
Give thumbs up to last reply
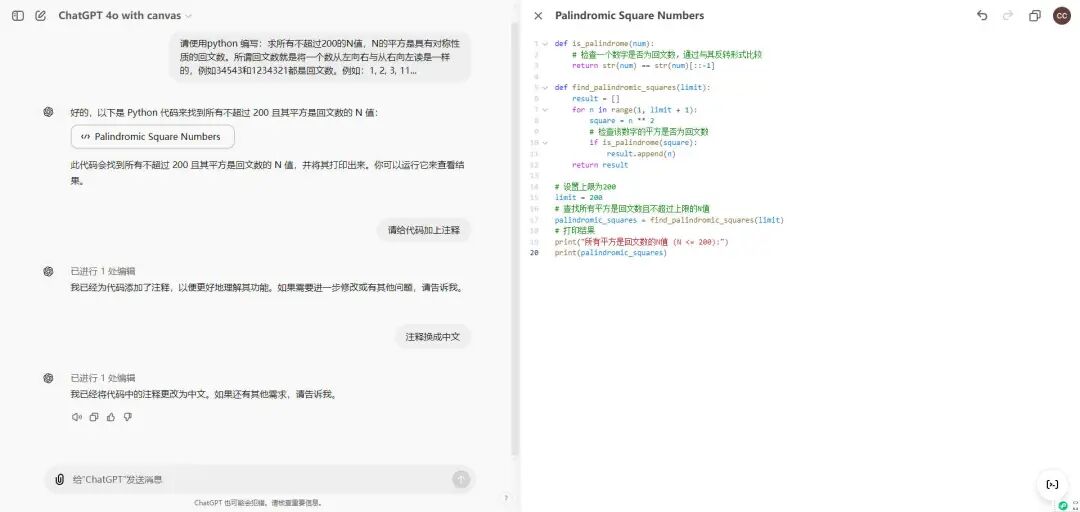(x=111, y=417)
